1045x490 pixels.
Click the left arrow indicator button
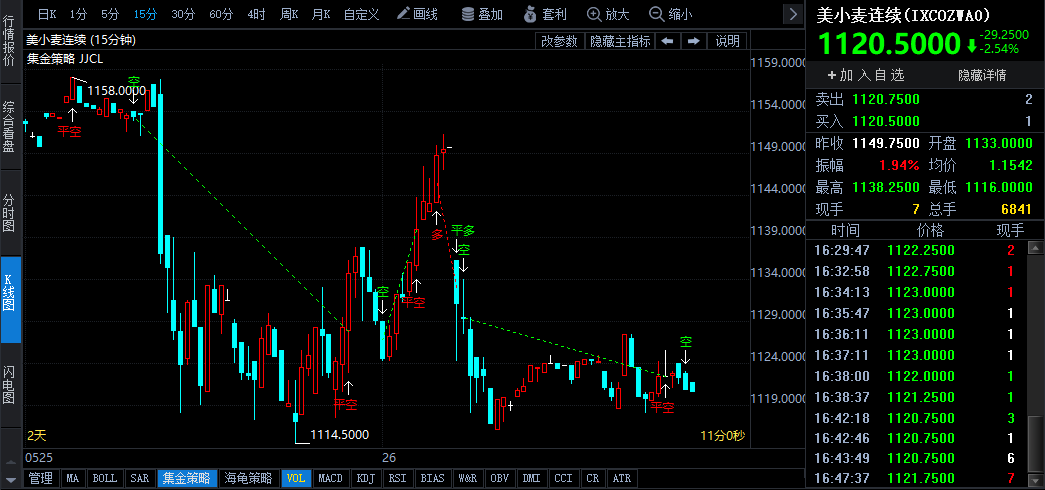pyautogui.click(x=667, y=41)
